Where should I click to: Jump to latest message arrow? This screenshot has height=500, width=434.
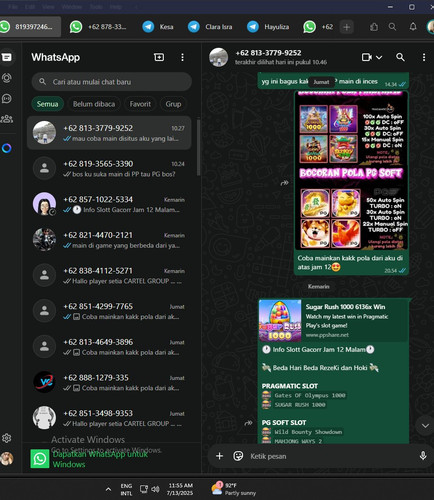425,426
